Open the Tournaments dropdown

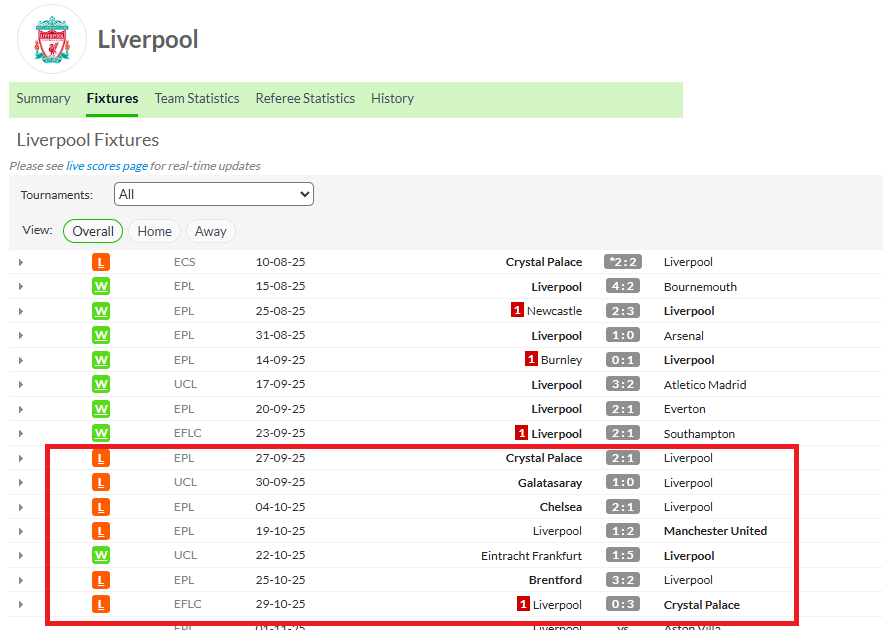tap(213, 194)
